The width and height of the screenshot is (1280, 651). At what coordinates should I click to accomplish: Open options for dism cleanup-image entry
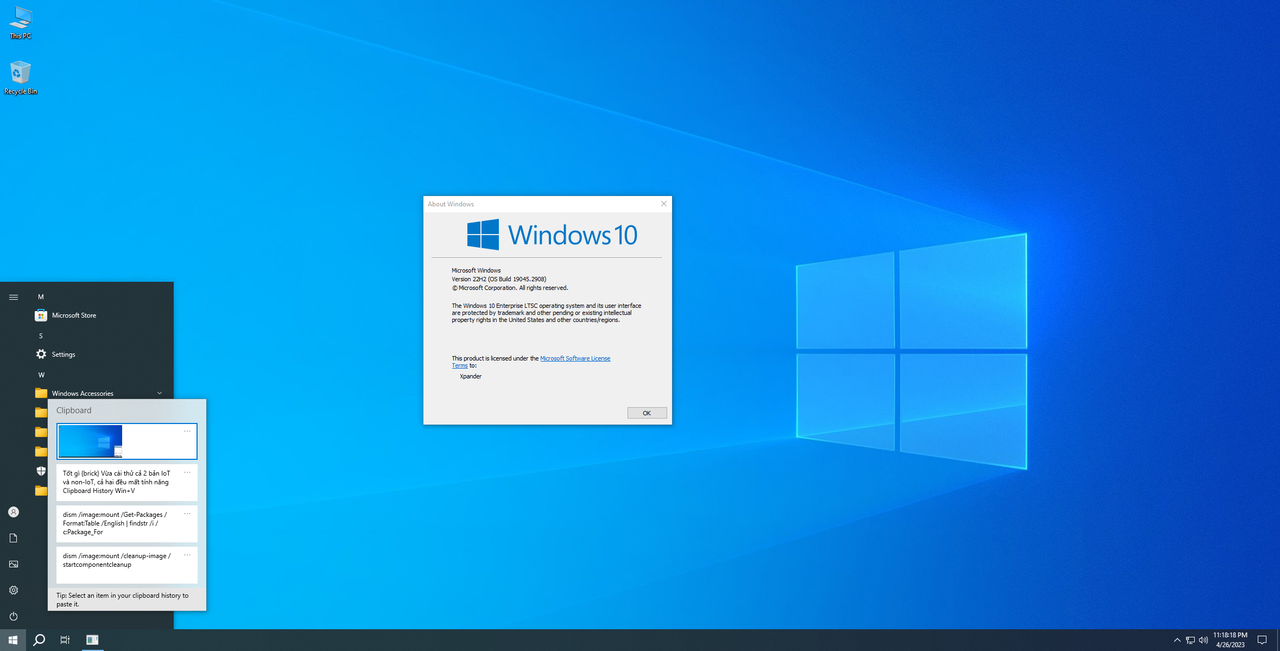click(187, 555)
